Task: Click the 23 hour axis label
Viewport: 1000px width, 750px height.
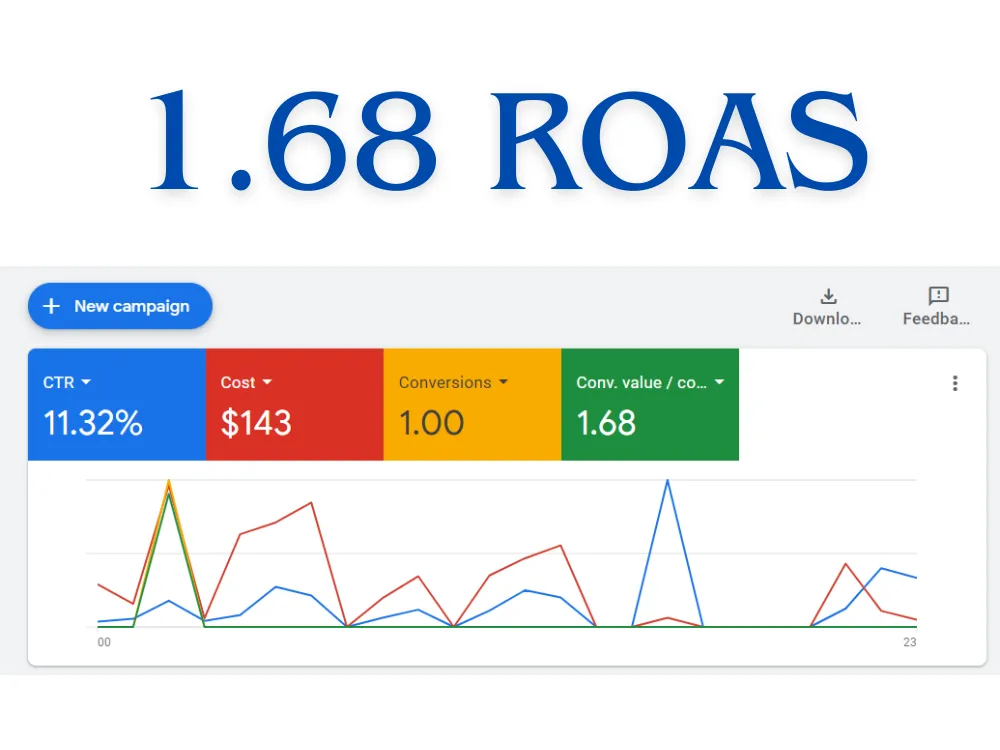Action: click(x=909, y=642)
